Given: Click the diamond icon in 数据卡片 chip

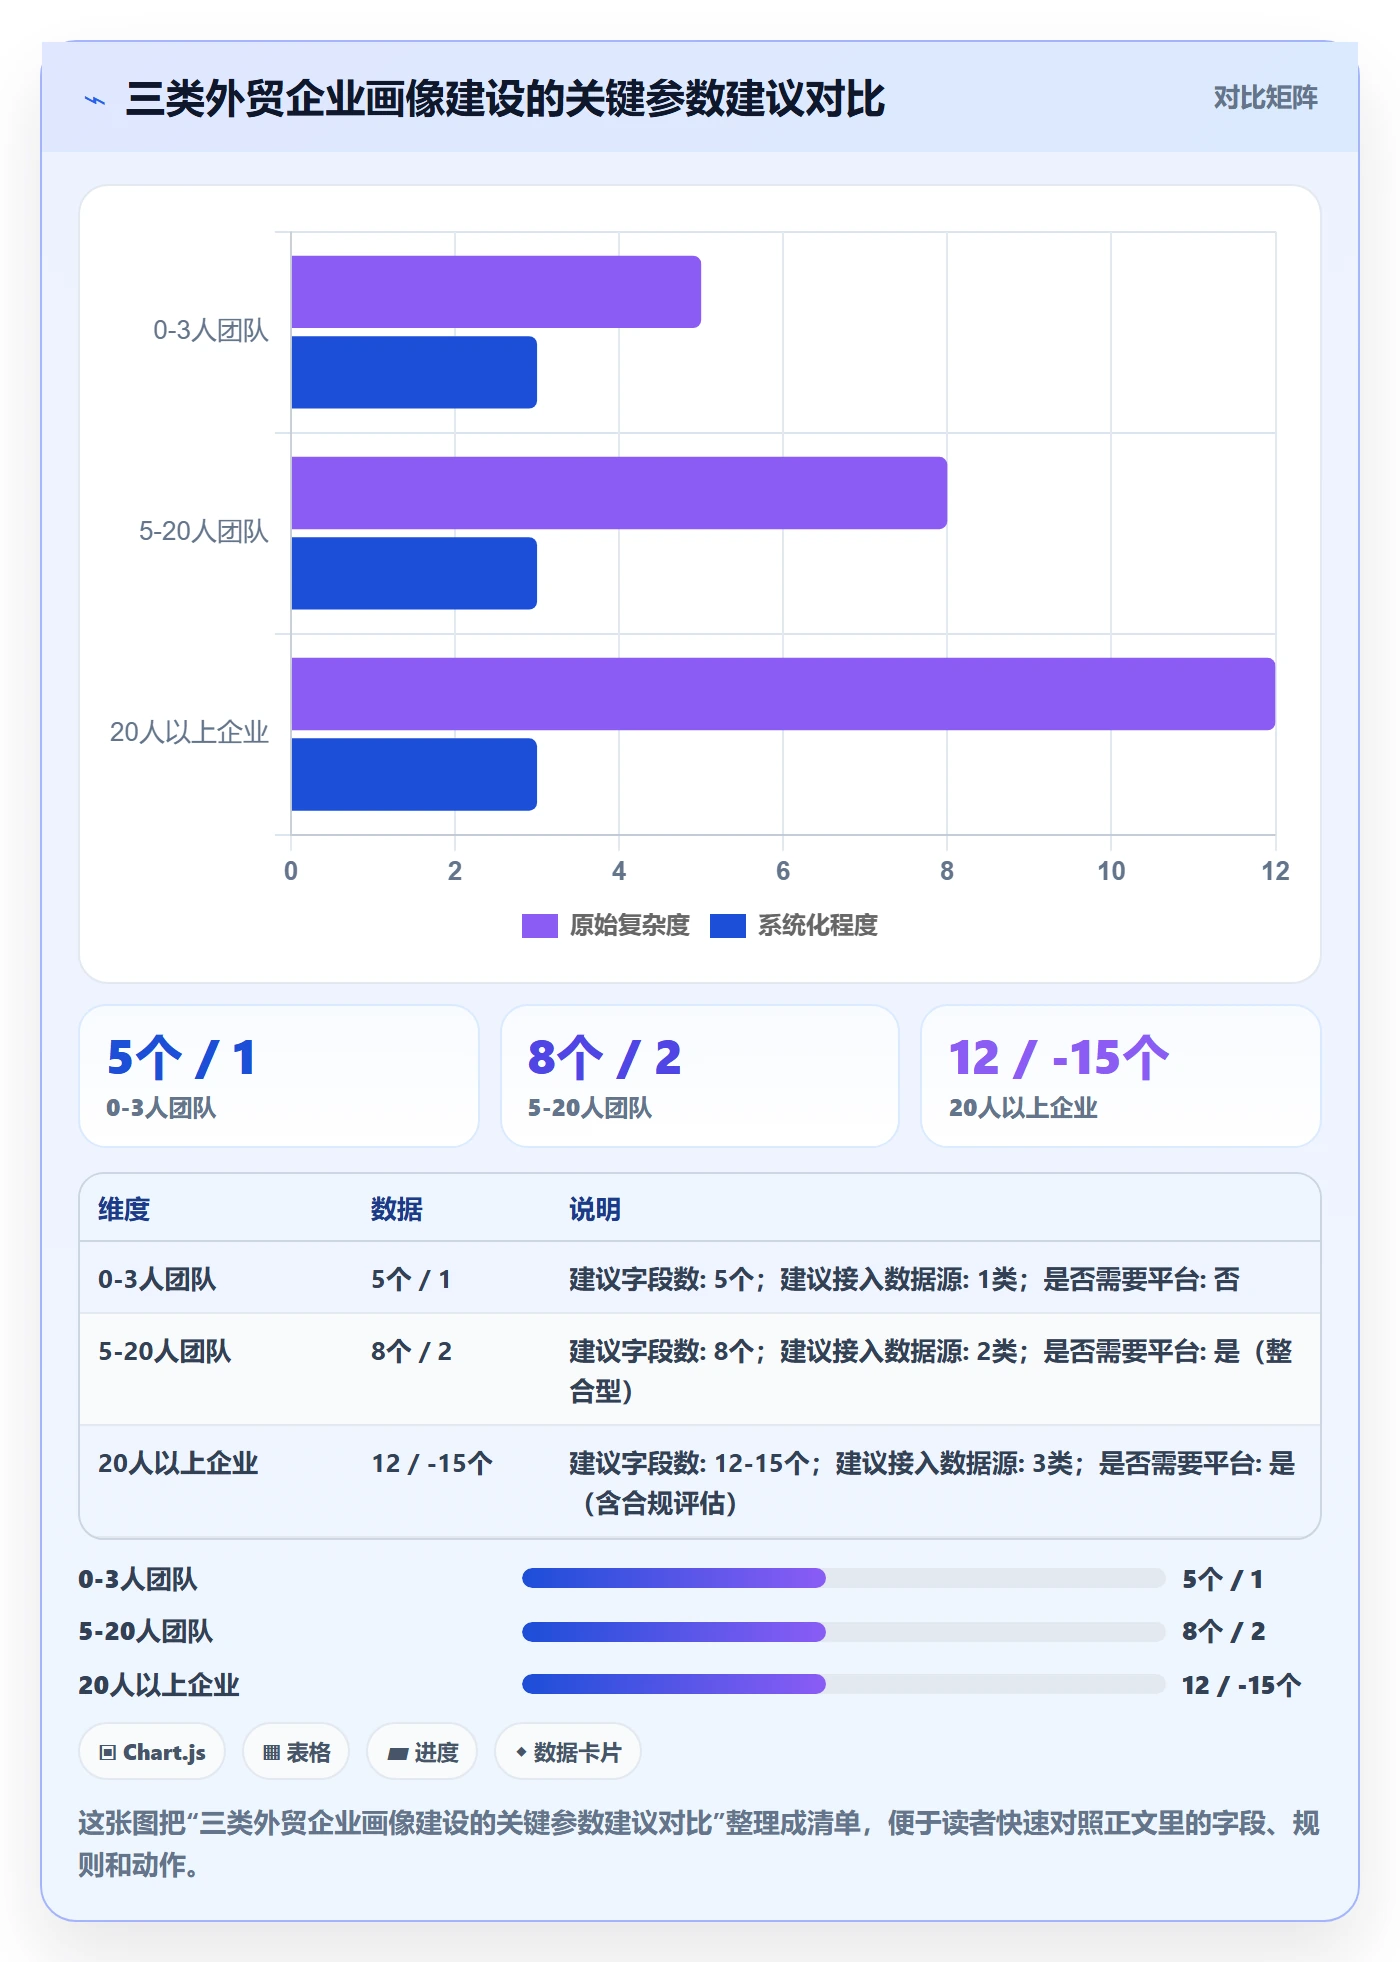Looking at the screenshot, I should tap(521, 1753).
